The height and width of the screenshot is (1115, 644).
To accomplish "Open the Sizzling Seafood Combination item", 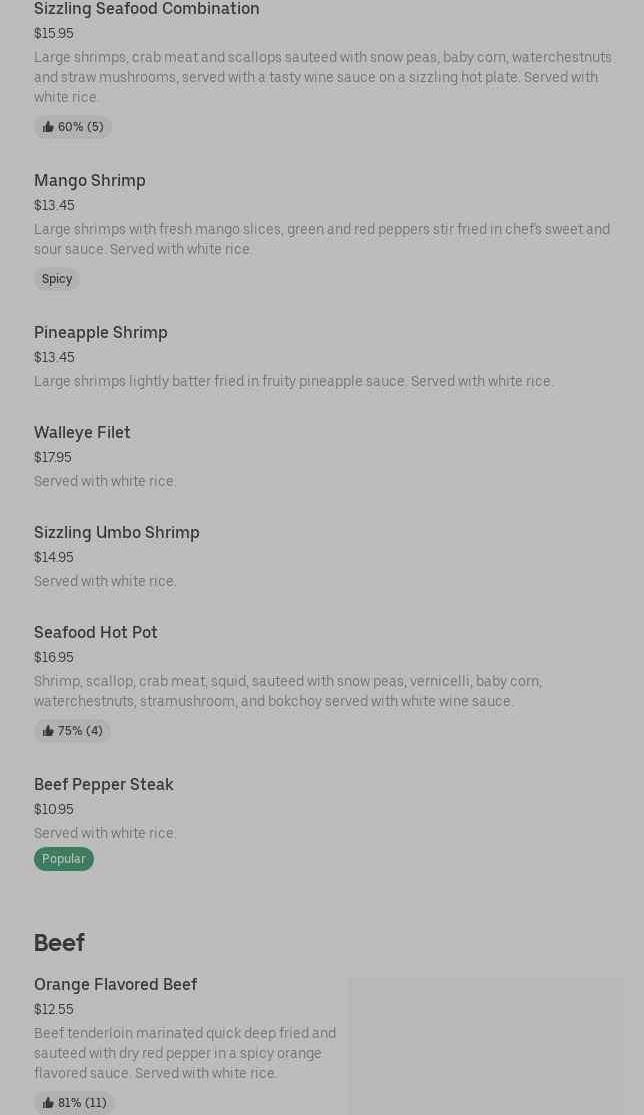I will (147, 9).
